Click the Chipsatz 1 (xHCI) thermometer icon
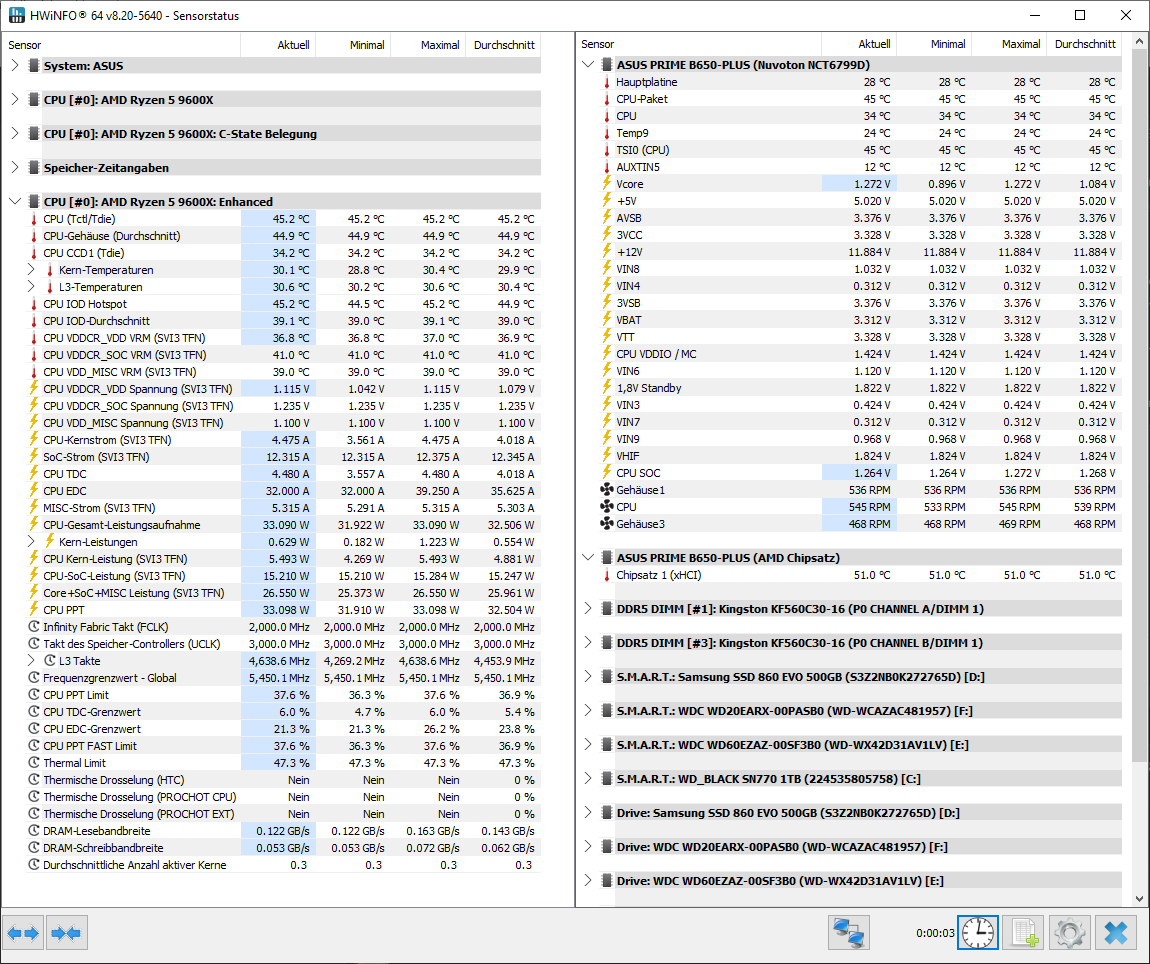 coord(607,575)
